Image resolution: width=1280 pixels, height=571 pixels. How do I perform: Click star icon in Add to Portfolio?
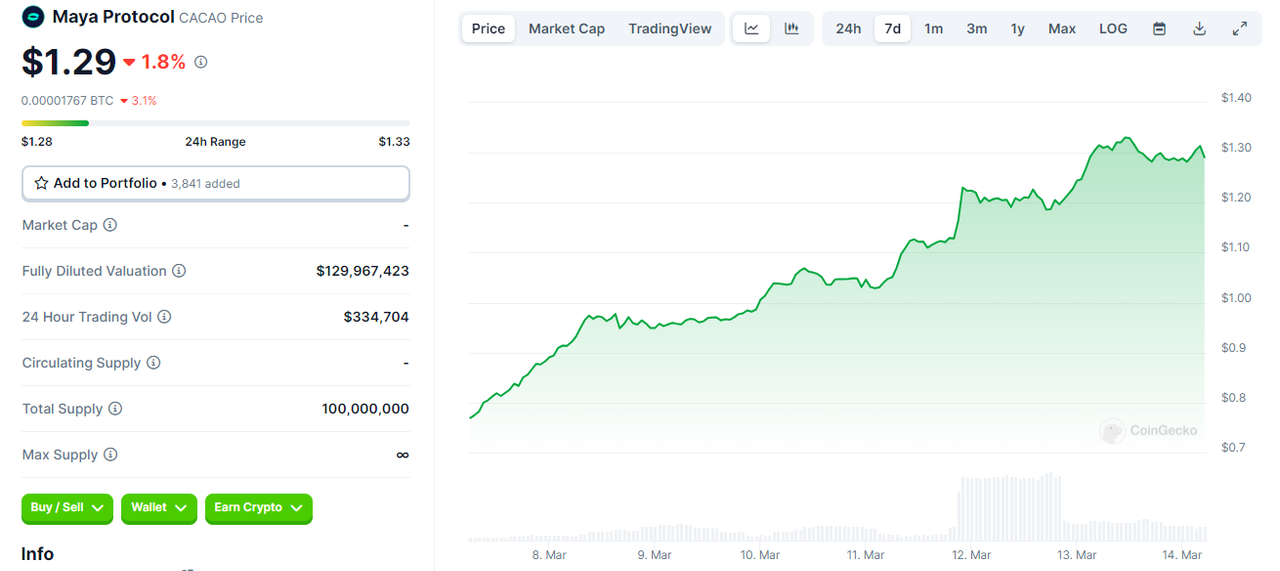click(x=41, y=183)
